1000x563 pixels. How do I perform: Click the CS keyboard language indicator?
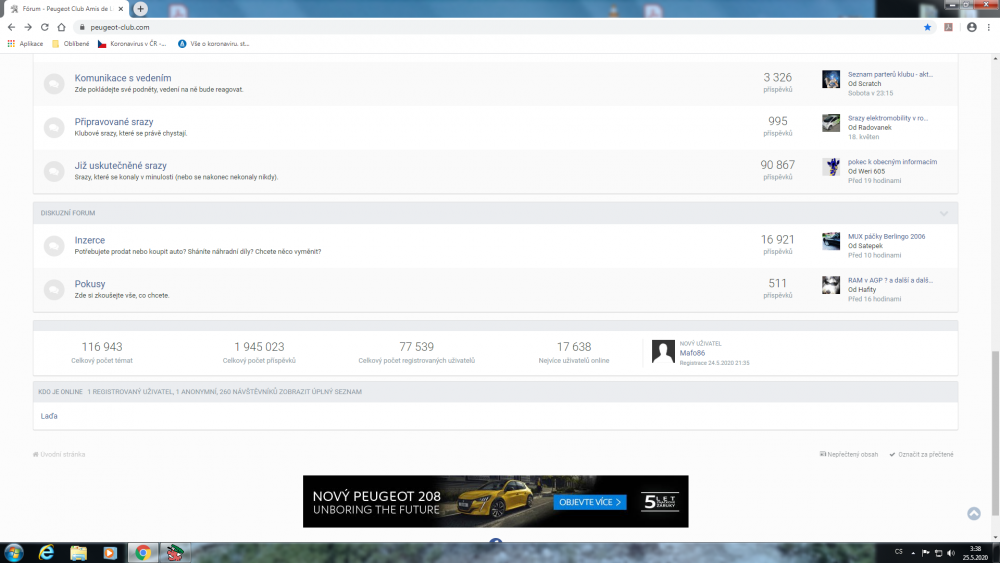(x=899, y=552)
